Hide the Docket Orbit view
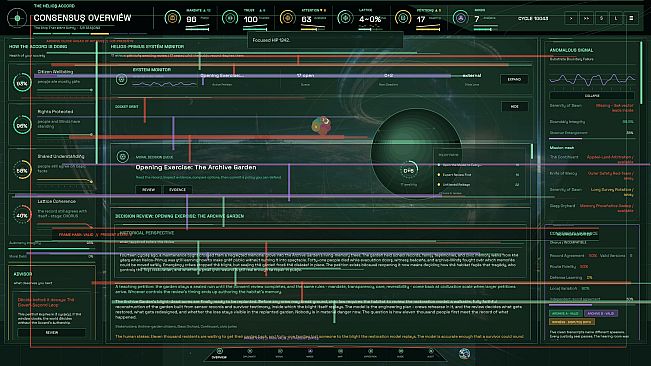651x366 pixels. (x=514, y=106)
